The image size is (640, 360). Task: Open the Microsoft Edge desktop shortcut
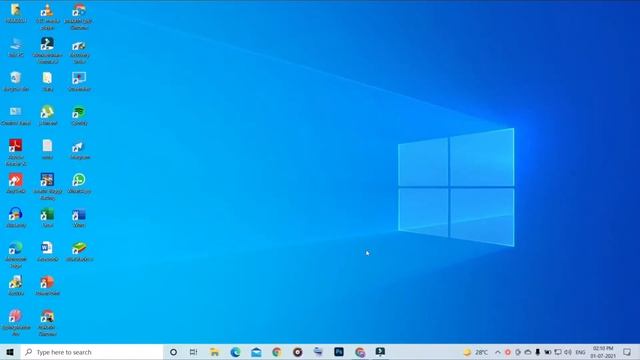[16, 254]
